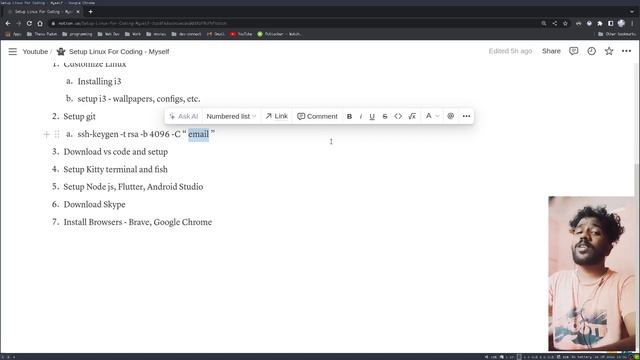Open the Gmail bookmark
Image resolution: width=640 pixels, height=360 pixels.
(x=216, y=34)
